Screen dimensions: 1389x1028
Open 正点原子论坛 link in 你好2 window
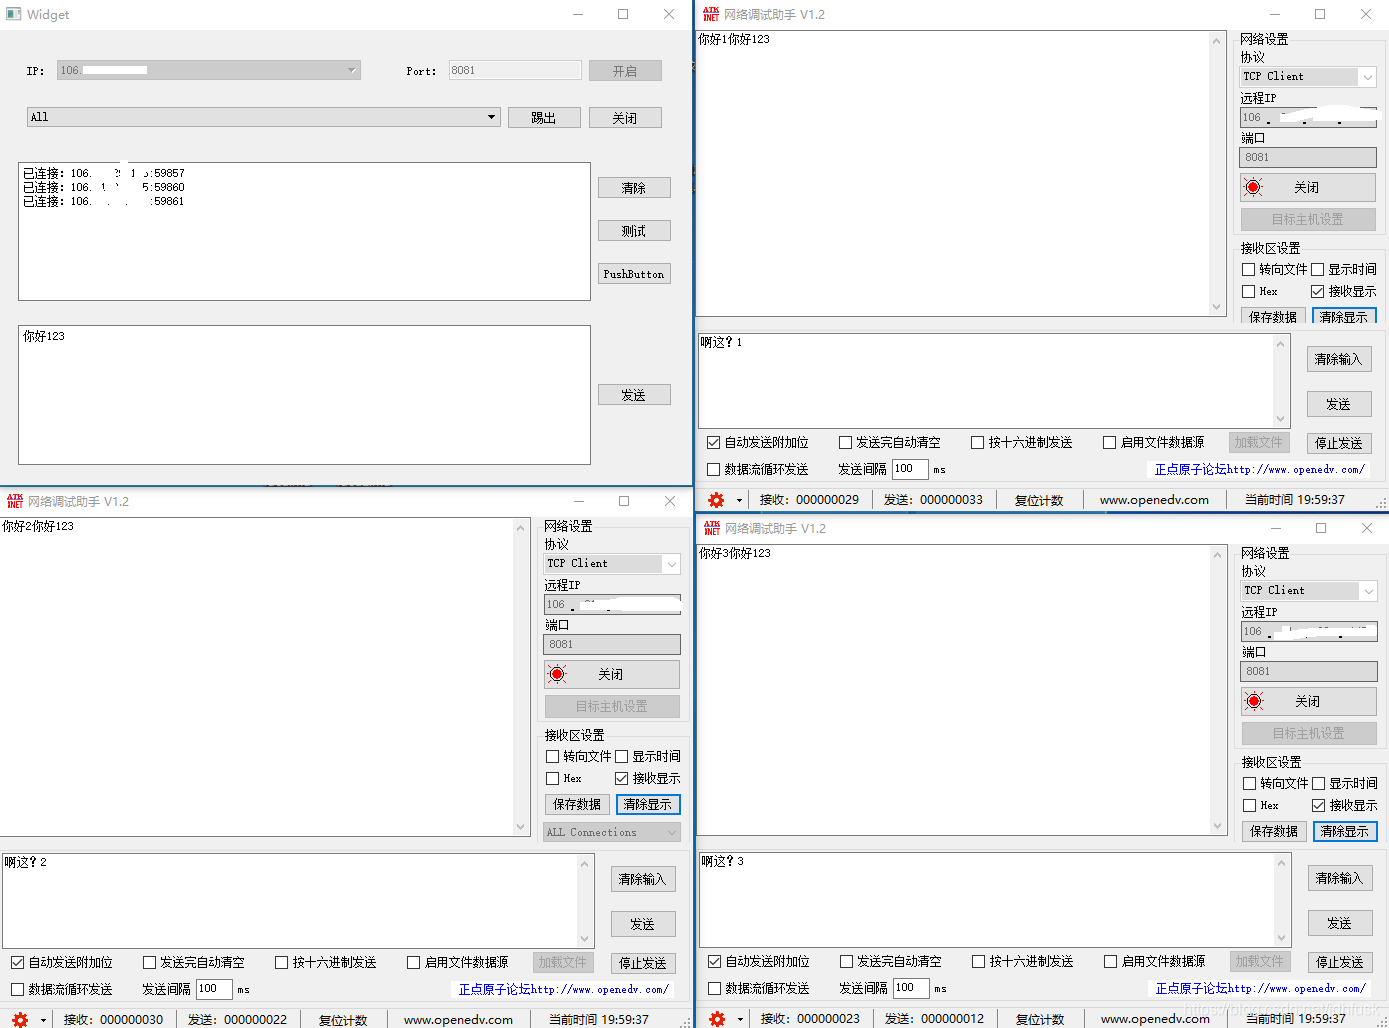pos(564,989)
